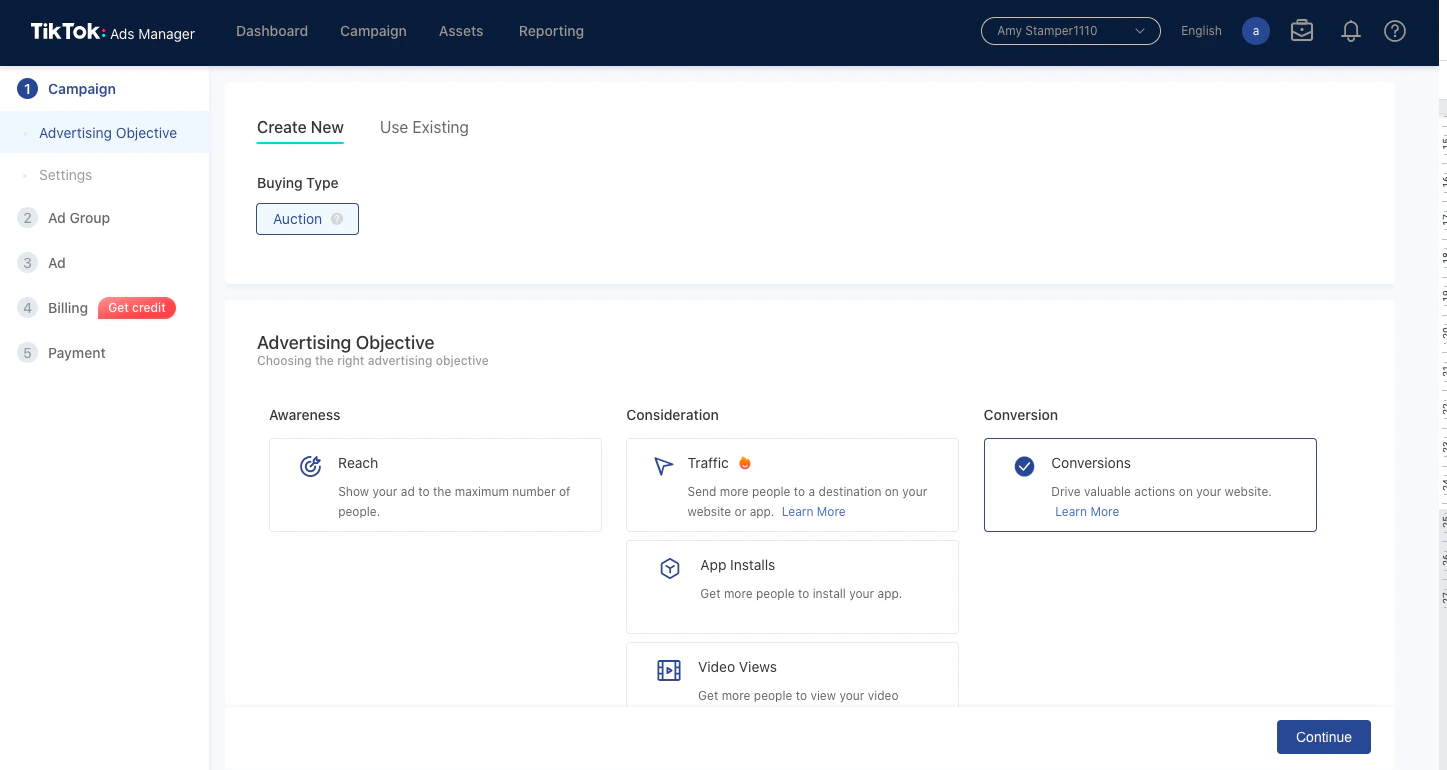
Task: Click the Reach target icon
Action: click(311, 465)
